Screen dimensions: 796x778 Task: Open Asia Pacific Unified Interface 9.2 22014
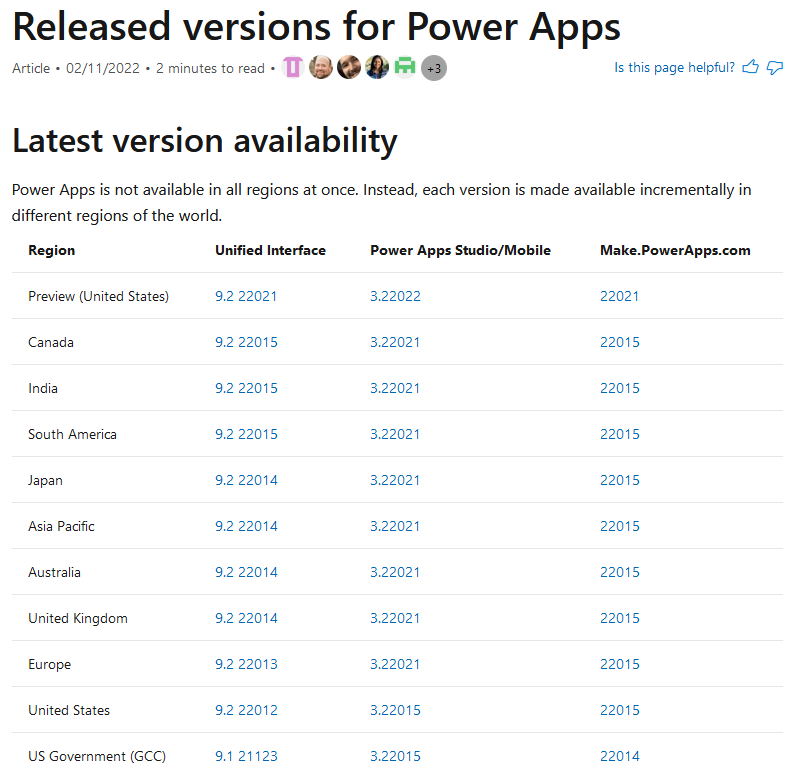pyautogui.click(x=246, y=526)
